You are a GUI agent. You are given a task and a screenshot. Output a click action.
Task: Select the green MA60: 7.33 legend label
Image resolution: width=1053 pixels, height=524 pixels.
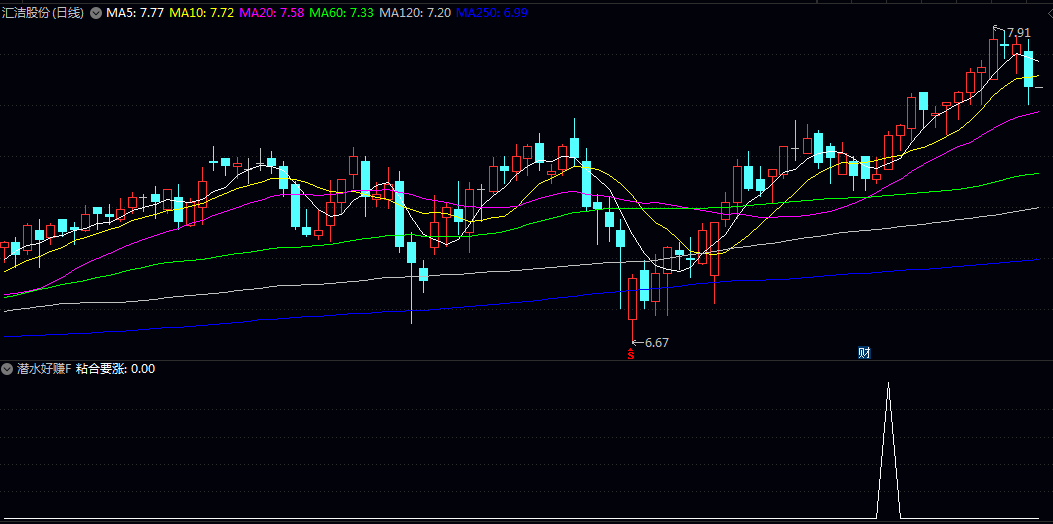[342, 13]
